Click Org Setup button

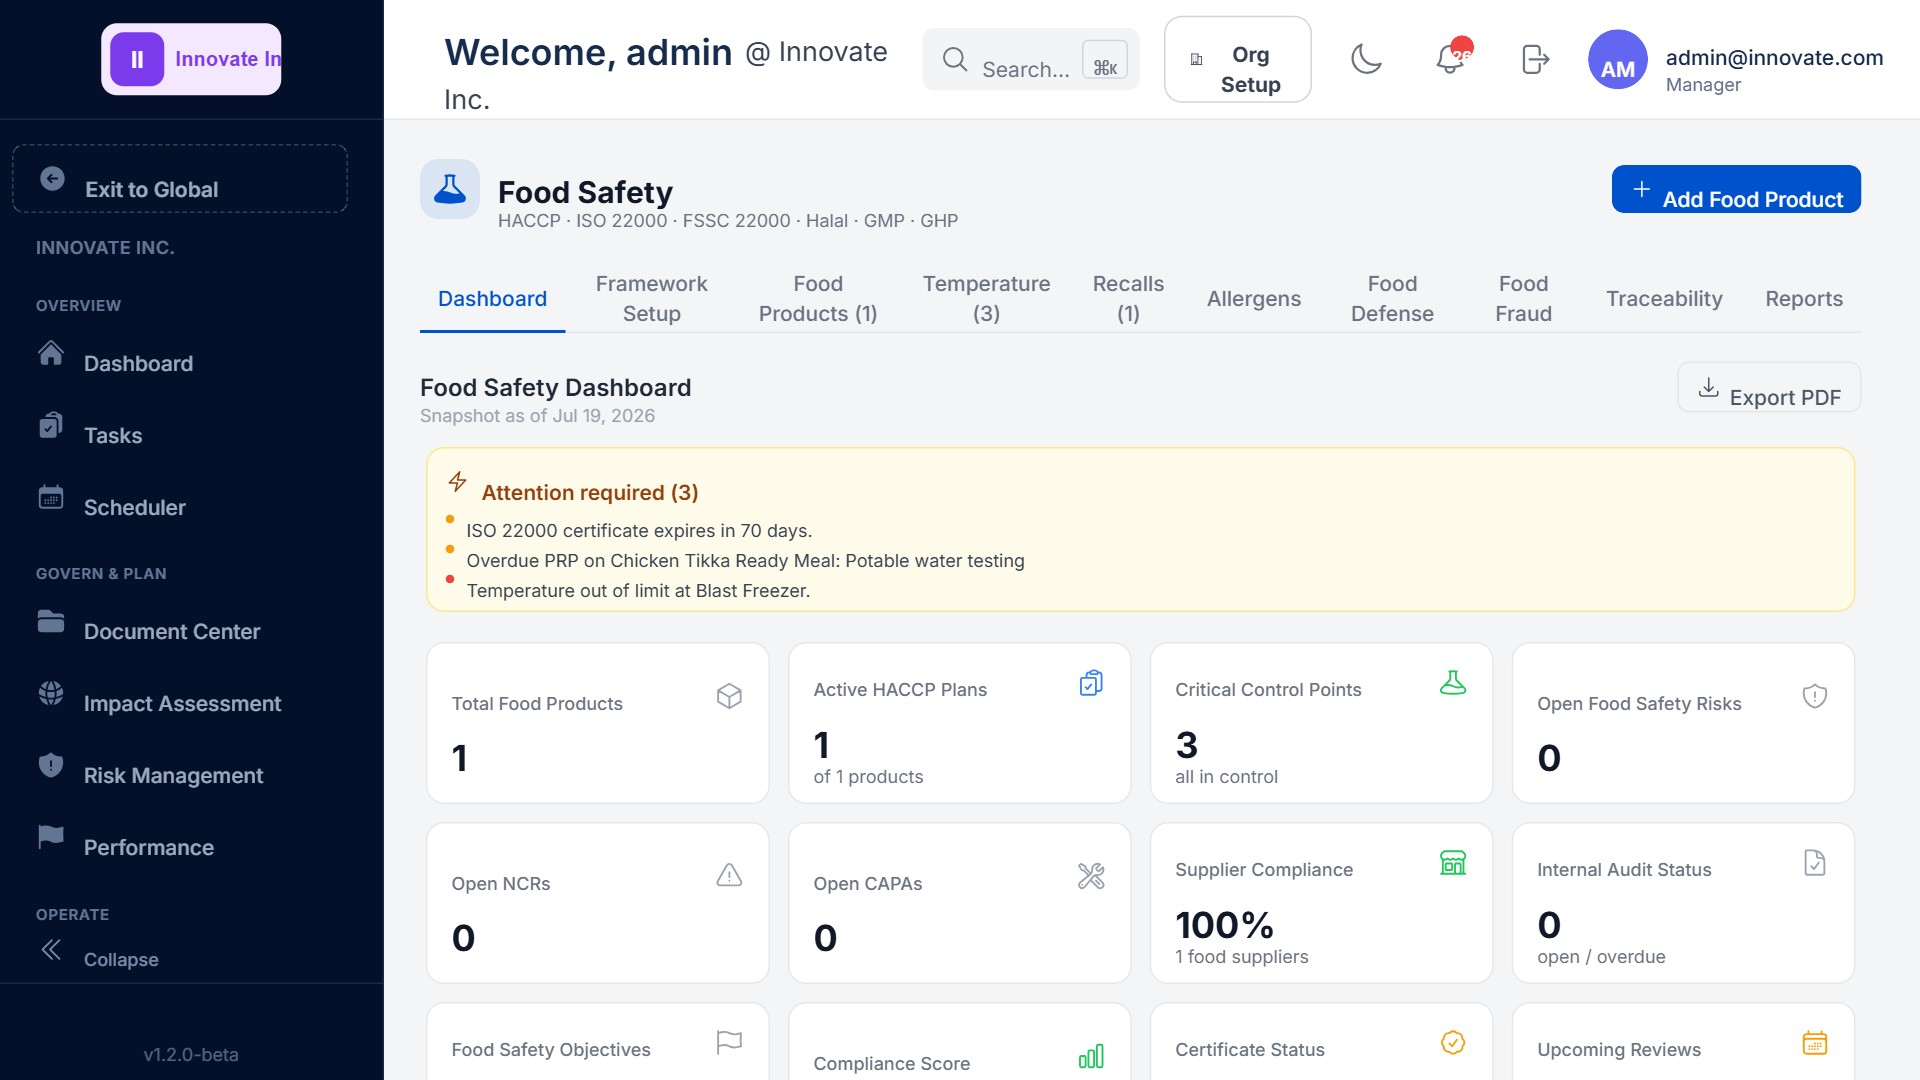click(x=1238, y=59)
